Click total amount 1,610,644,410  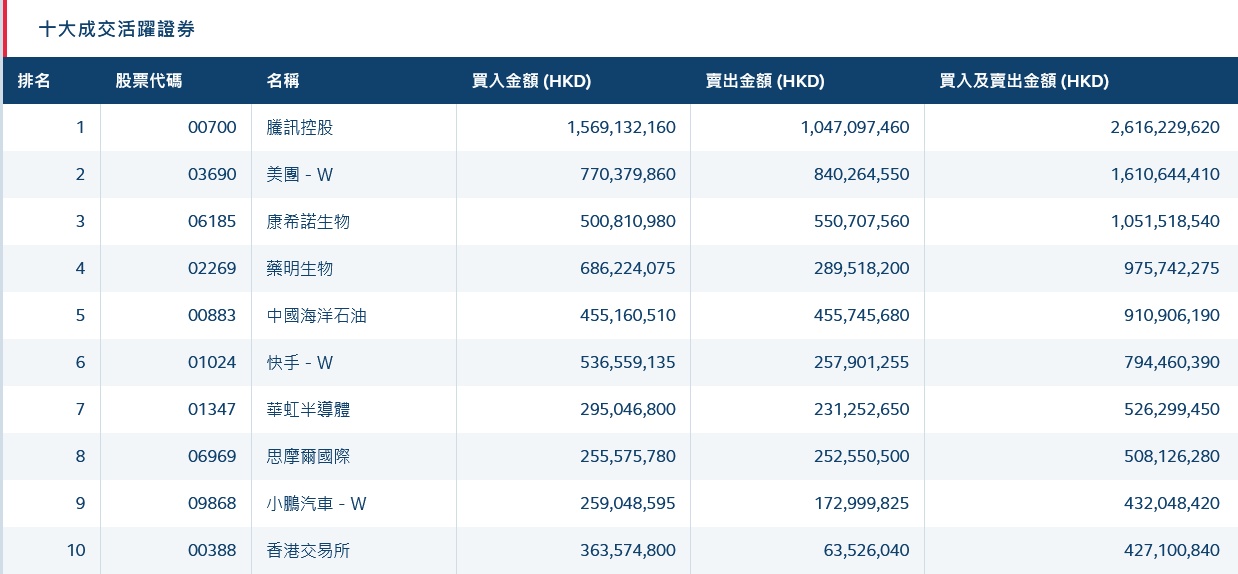[x=1165, y=174]
